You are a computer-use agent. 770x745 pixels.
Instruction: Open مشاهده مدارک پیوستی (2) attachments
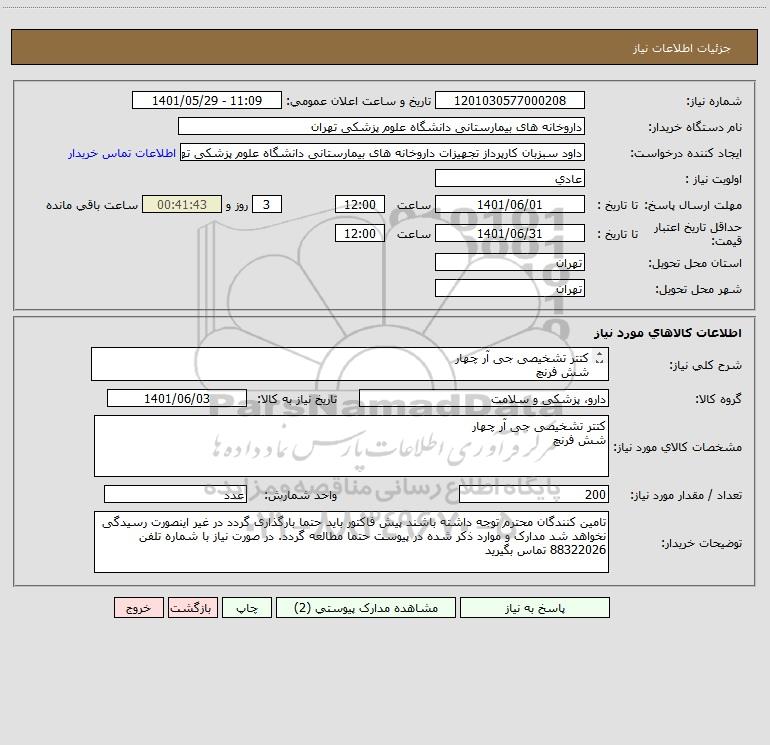point(366,607)
